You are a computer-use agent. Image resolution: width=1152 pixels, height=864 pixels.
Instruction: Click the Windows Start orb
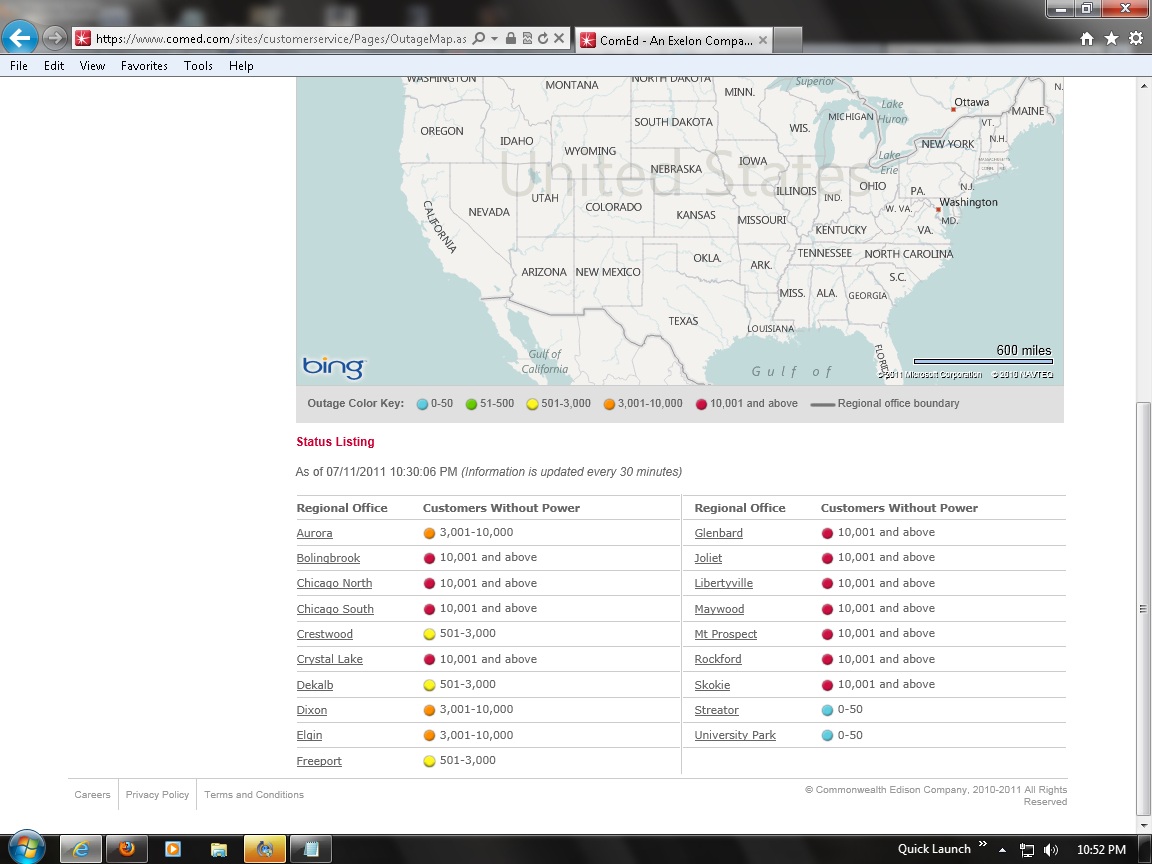pyautogui.click(x=27, y=848)
